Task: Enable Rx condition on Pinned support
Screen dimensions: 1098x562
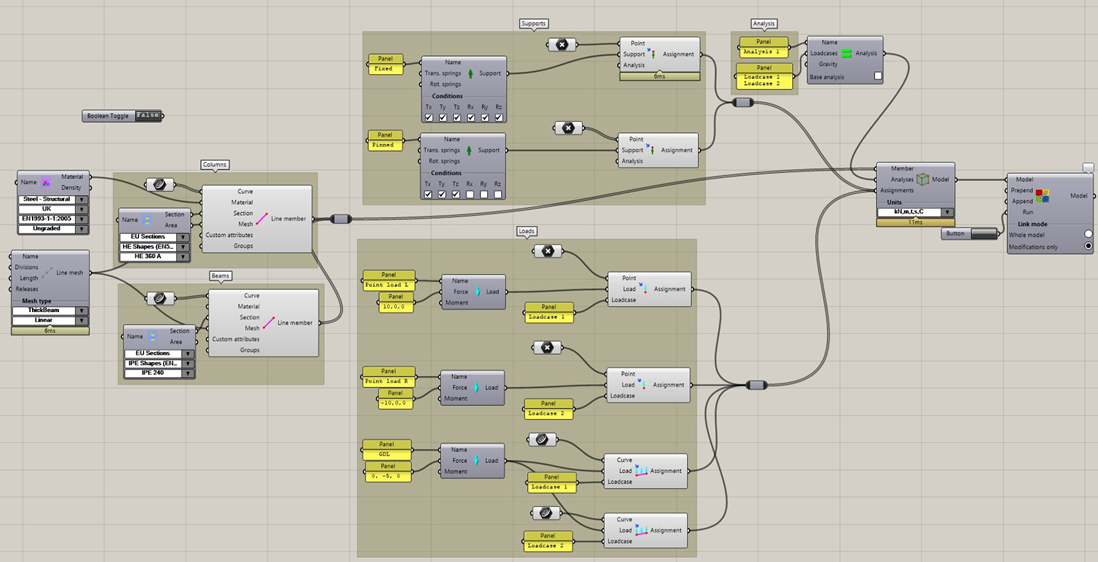Action: tap(470, 194)
